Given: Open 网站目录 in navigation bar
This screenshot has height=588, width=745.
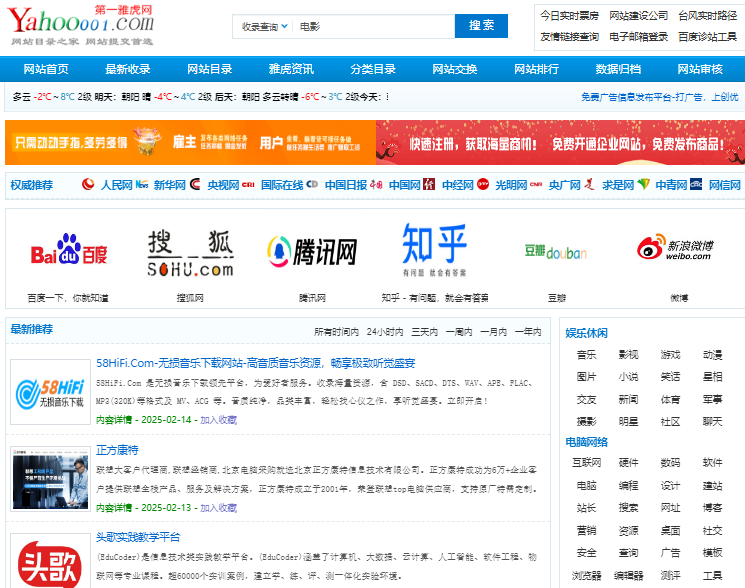Looking at the screenshot, I should [210, 69].
